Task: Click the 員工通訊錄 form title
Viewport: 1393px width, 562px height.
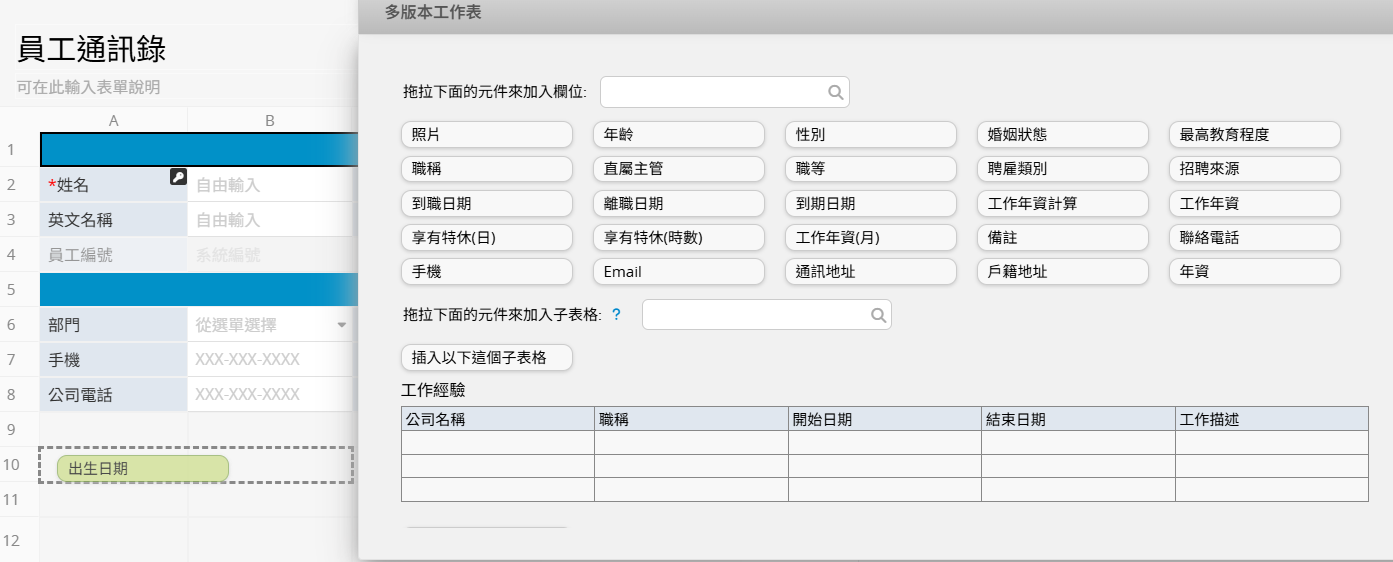Action: point(92,48)
